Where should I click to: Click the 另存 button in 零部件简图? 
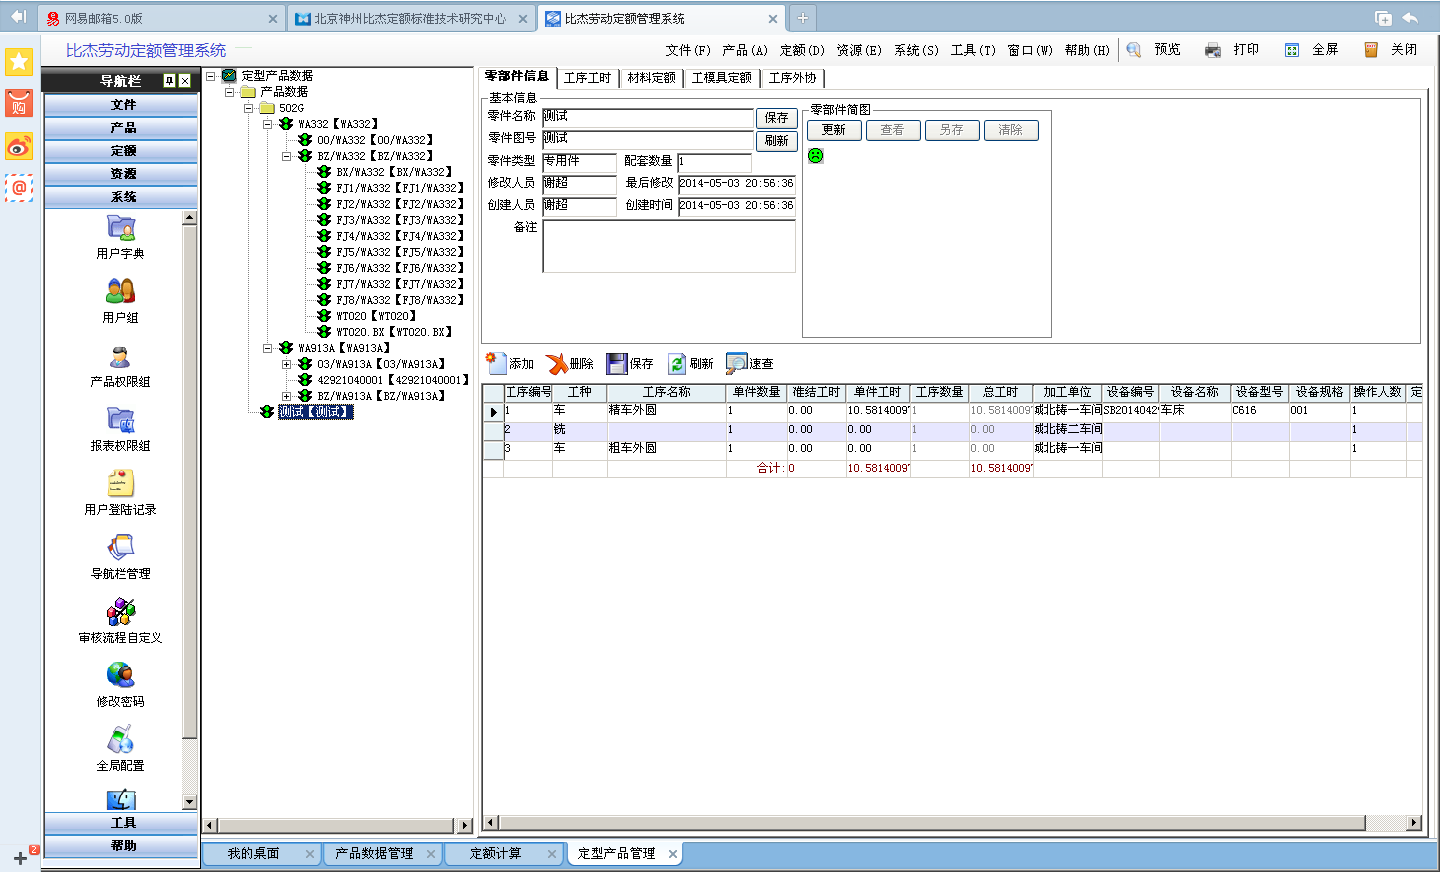[x=952, y=130]
